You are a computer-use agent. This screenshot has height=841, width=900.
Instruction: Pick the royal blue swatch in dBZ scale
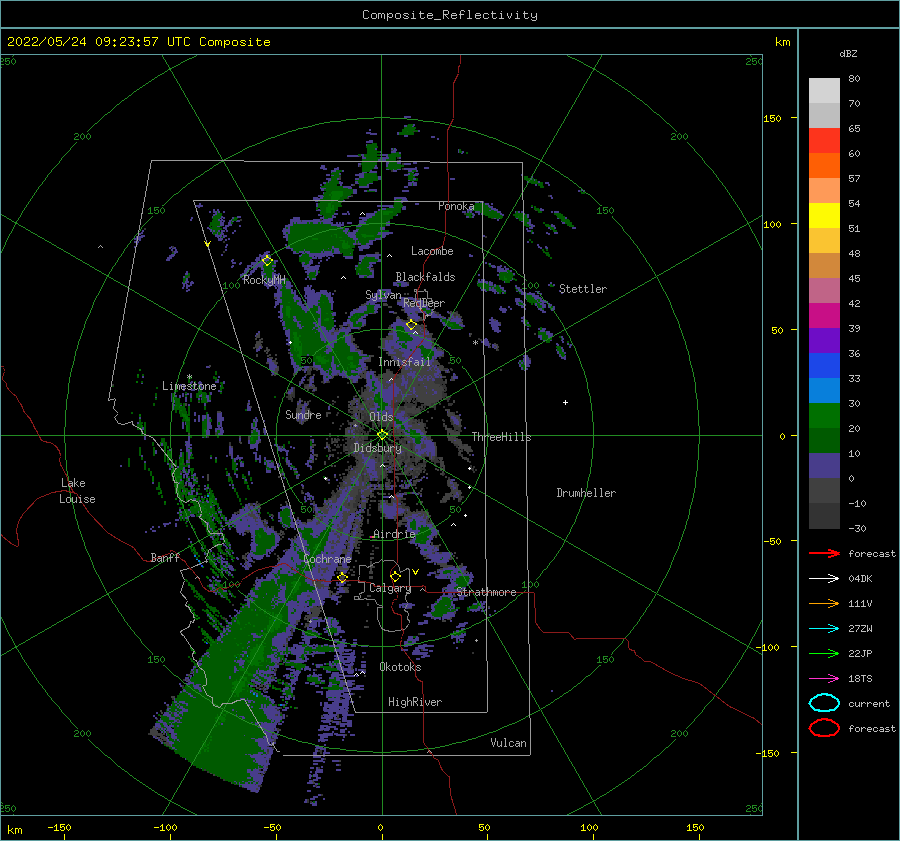[824, 365]
